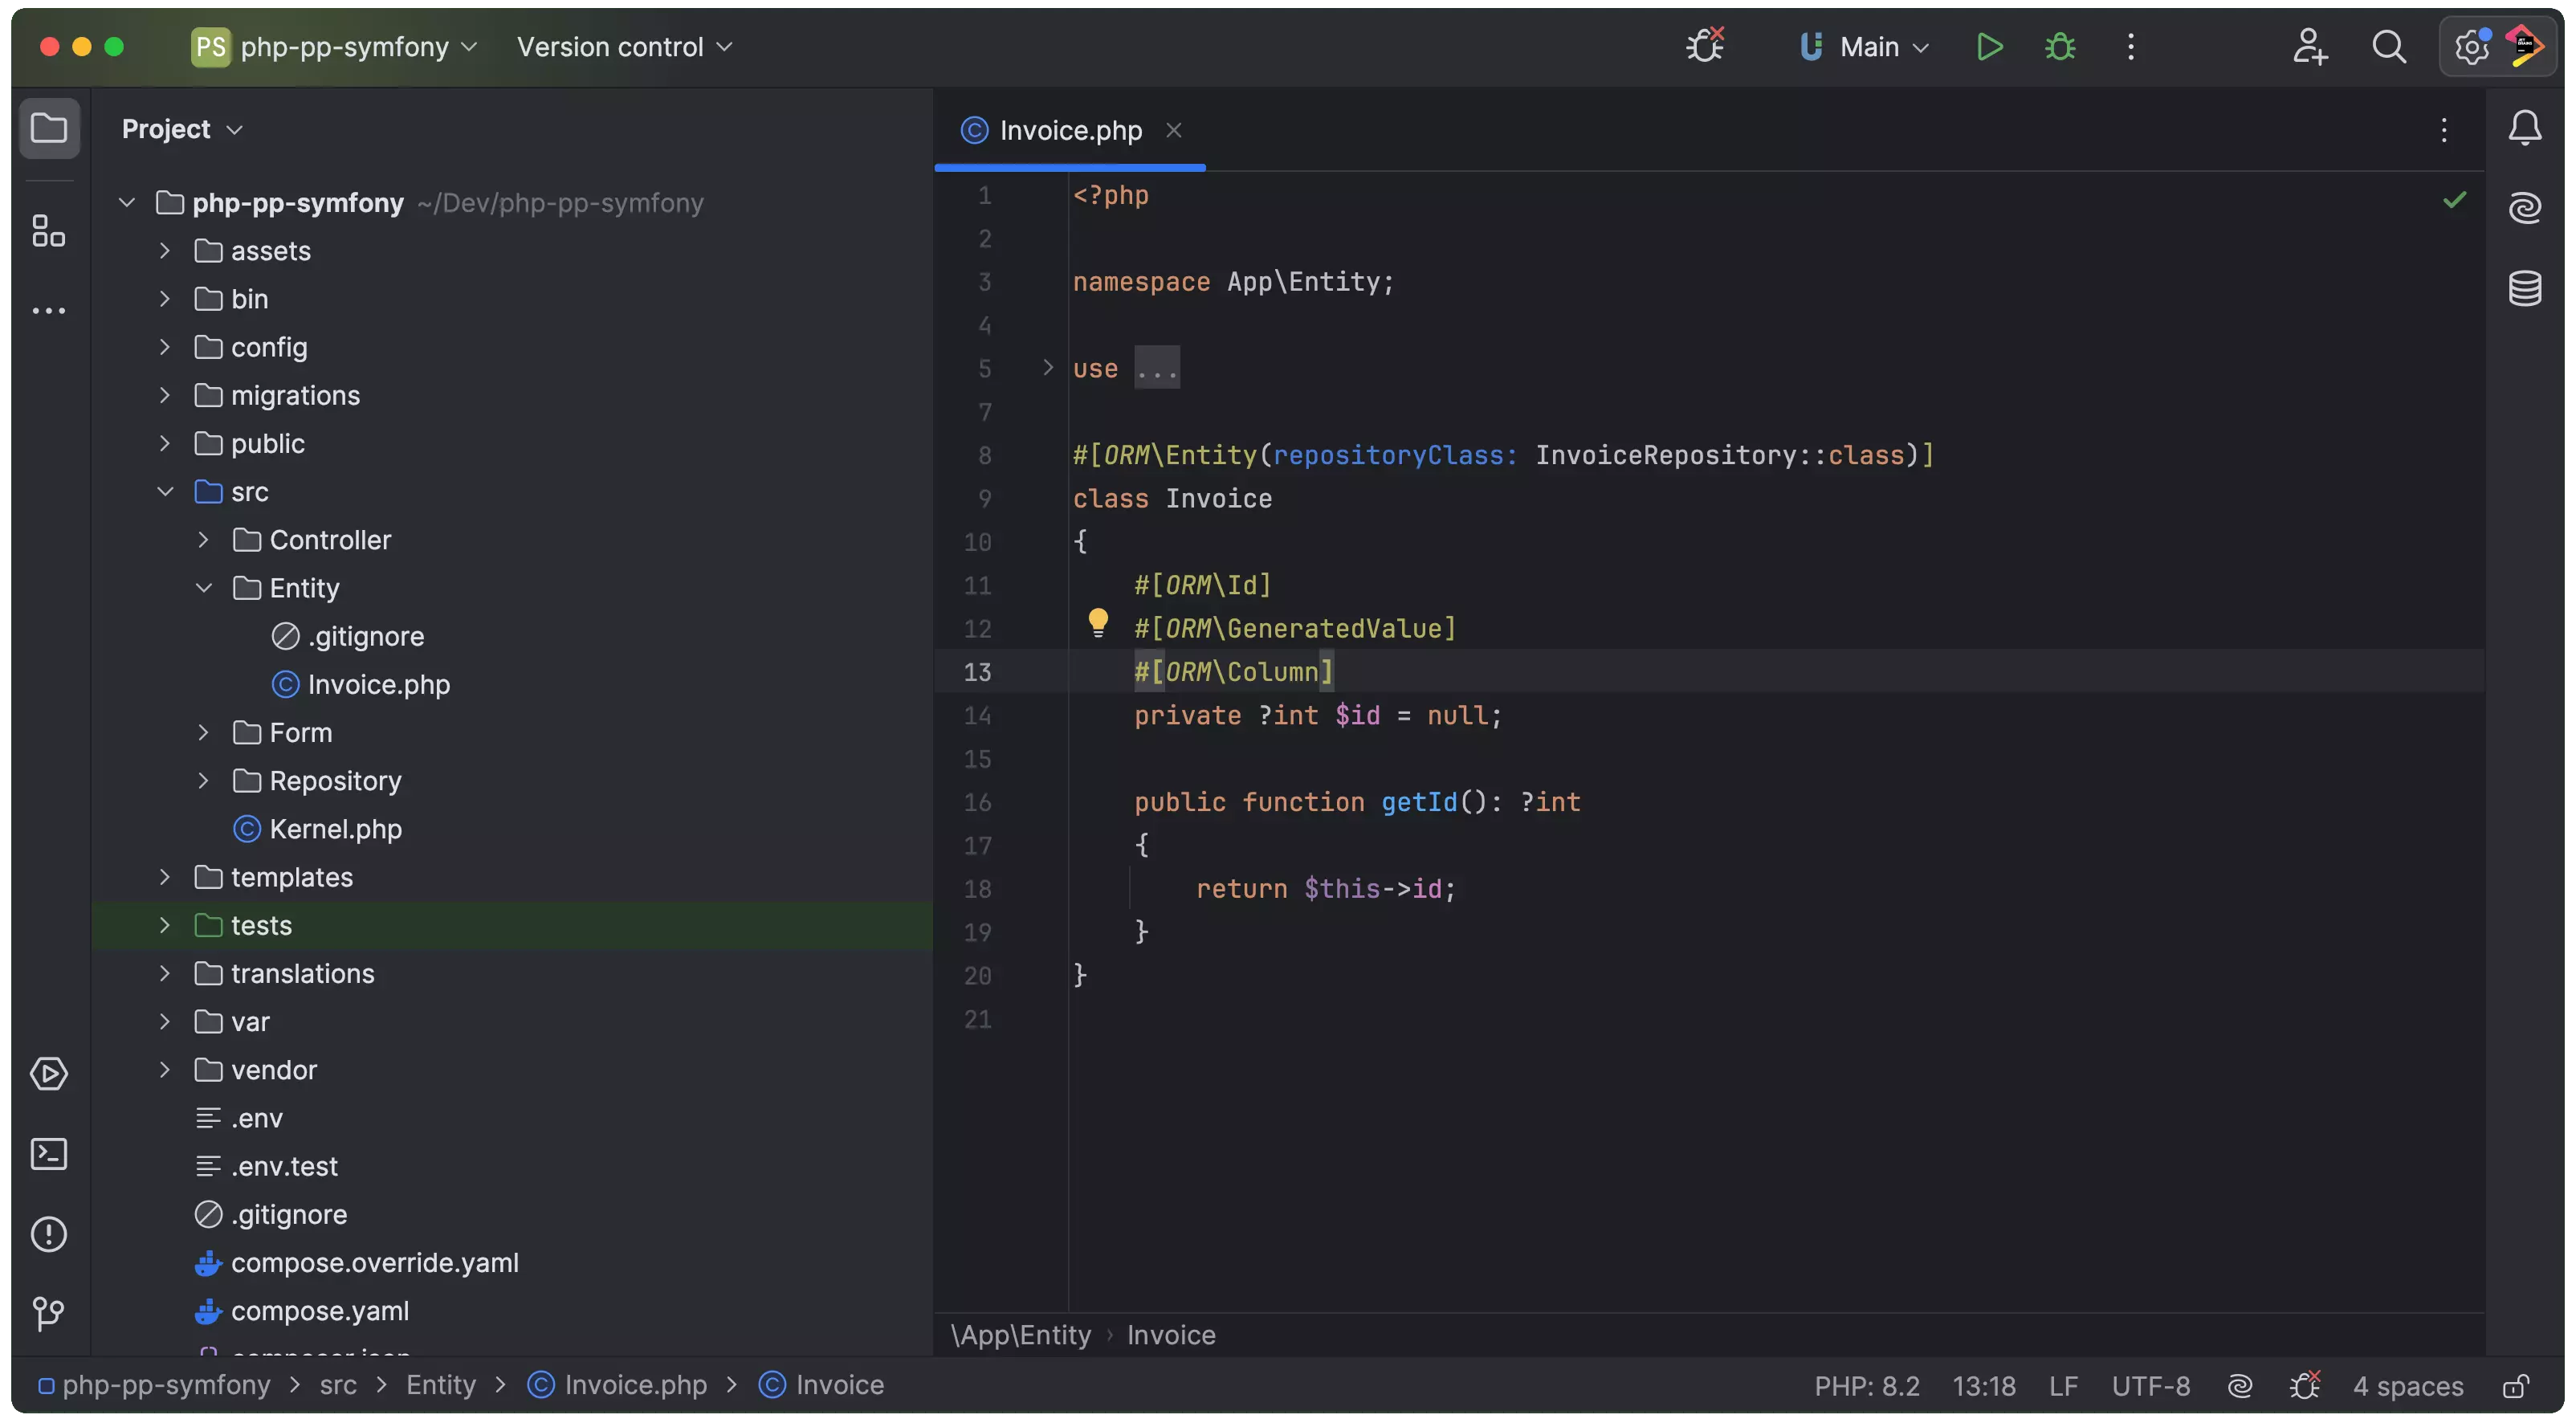
Task: Expand the collapsed use imports block
Action: (x=1047, y=368)
